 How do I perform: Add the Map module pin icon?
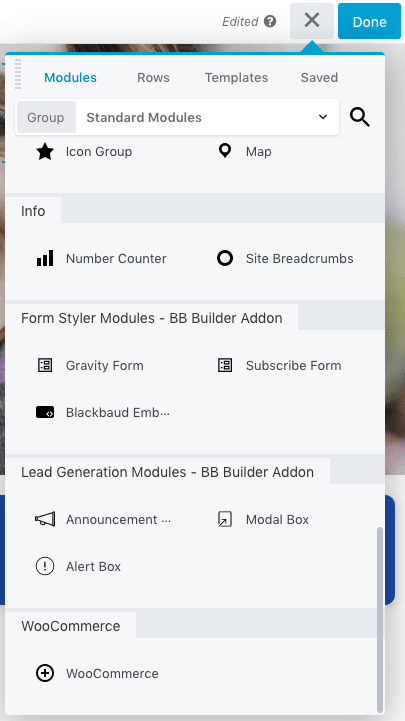coord(225,151)
